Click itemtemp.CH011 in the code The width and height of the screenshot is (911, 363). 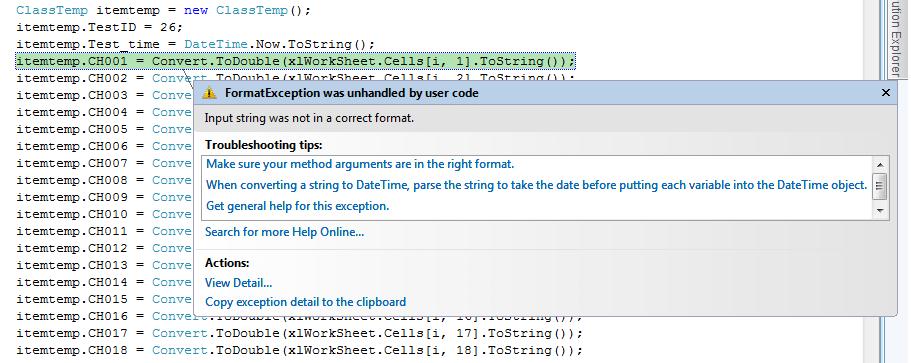point(71,231)
